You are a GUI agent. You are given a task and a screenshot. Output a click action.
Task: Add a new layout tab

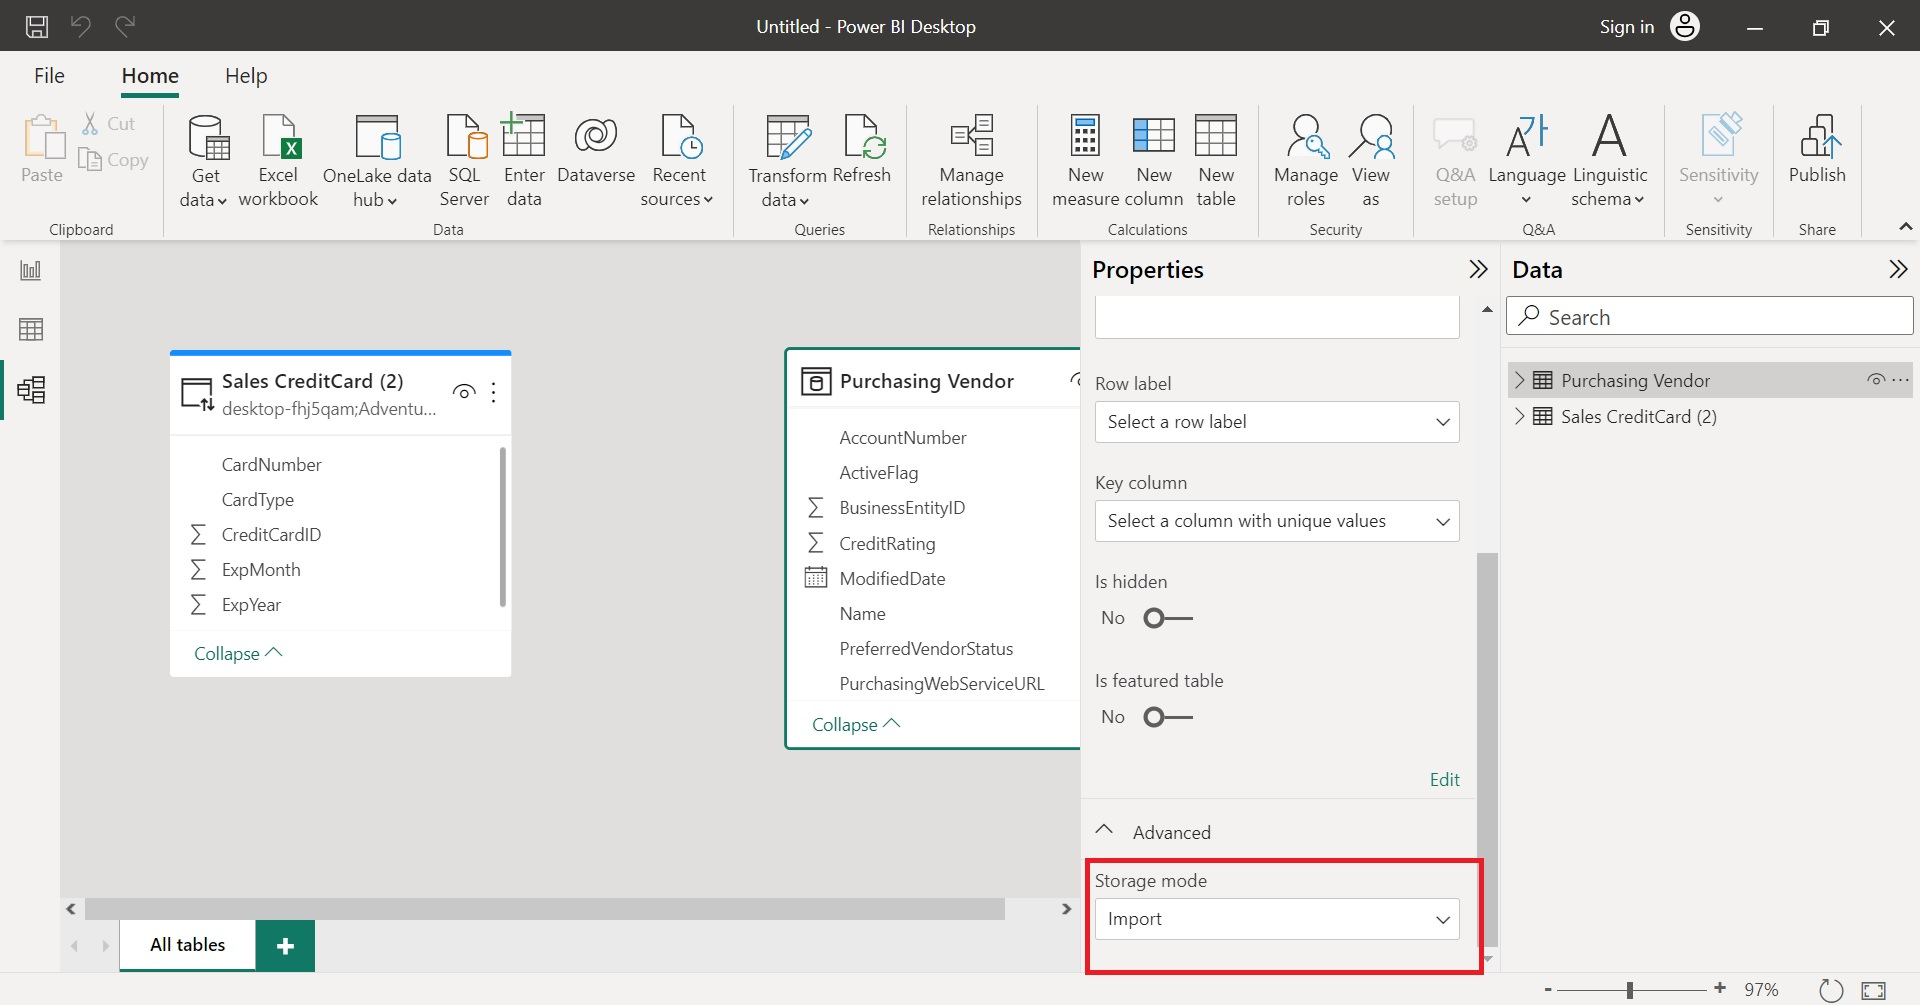click(x=285, y=946)
